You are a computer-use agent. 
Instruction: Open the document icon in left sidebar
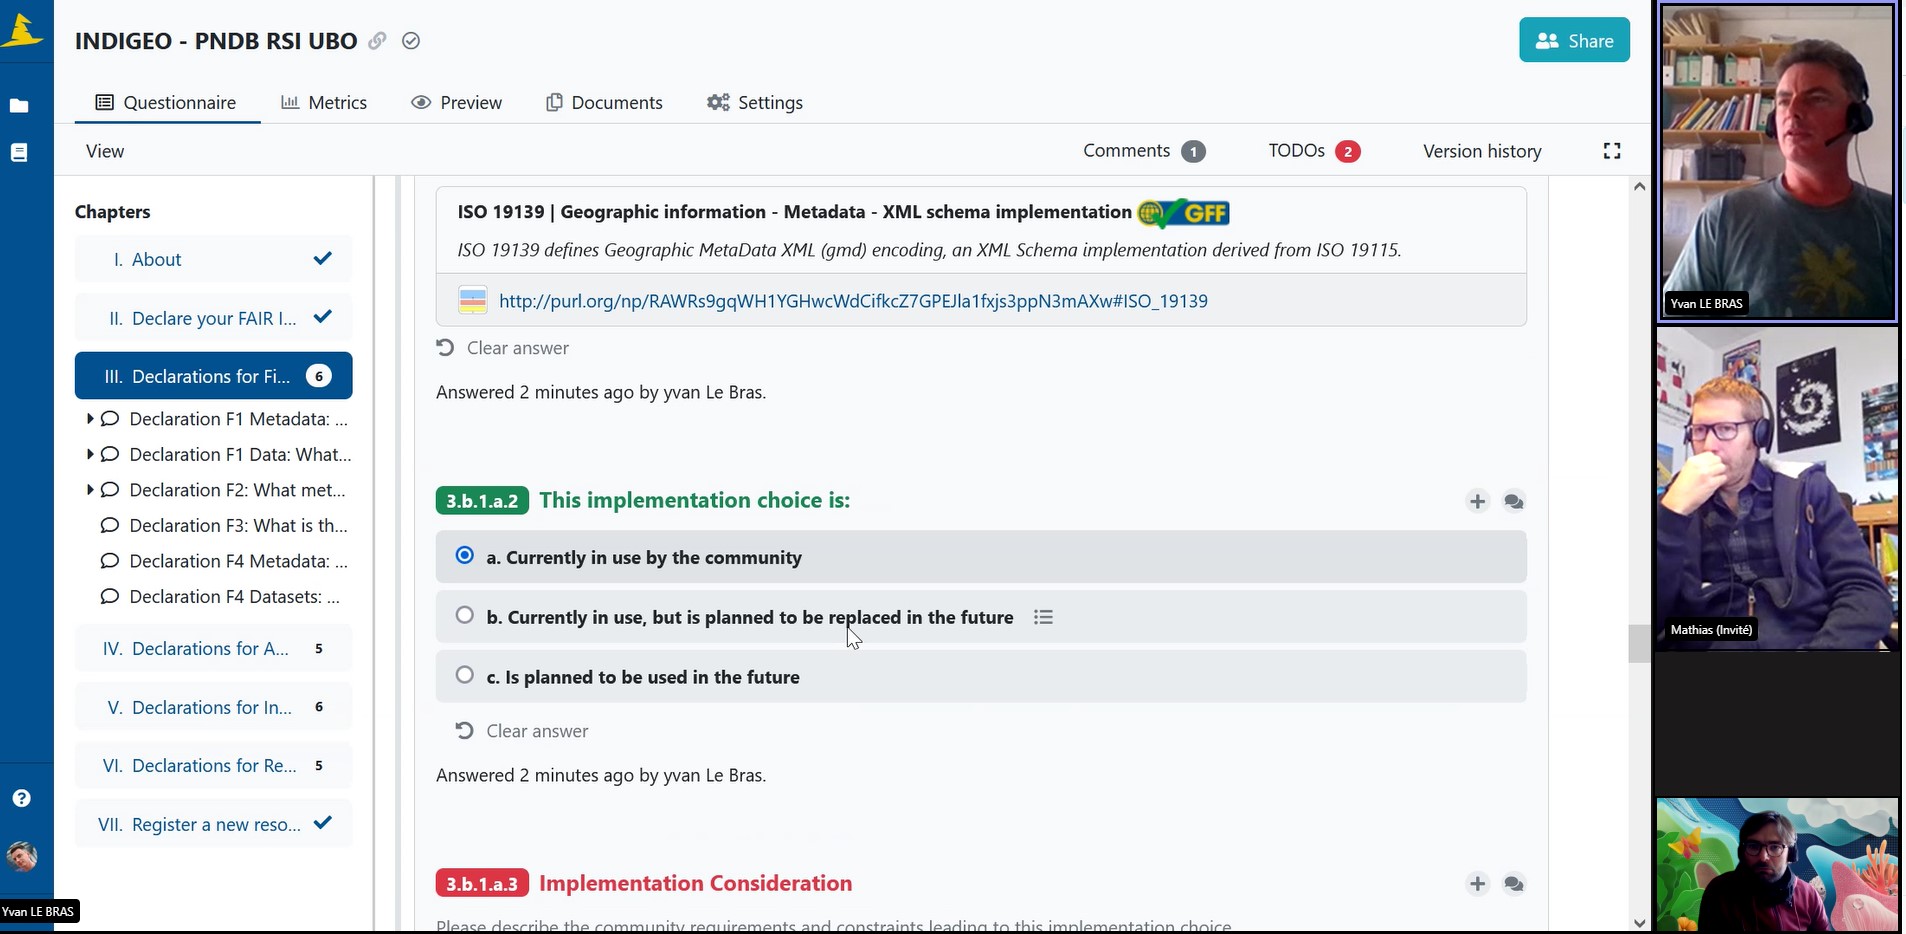pyautogui.click(x=19, y=152)
